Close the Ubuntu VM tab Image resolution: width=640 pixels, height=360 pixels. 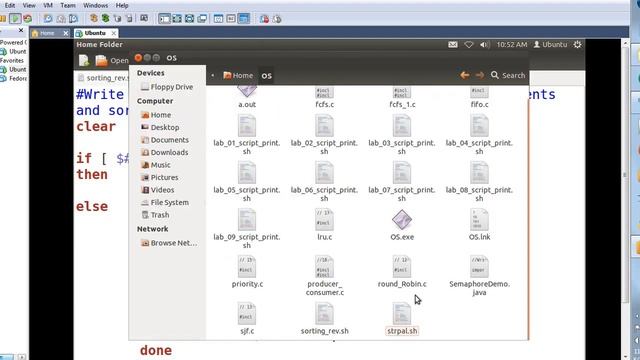point(113,33)
